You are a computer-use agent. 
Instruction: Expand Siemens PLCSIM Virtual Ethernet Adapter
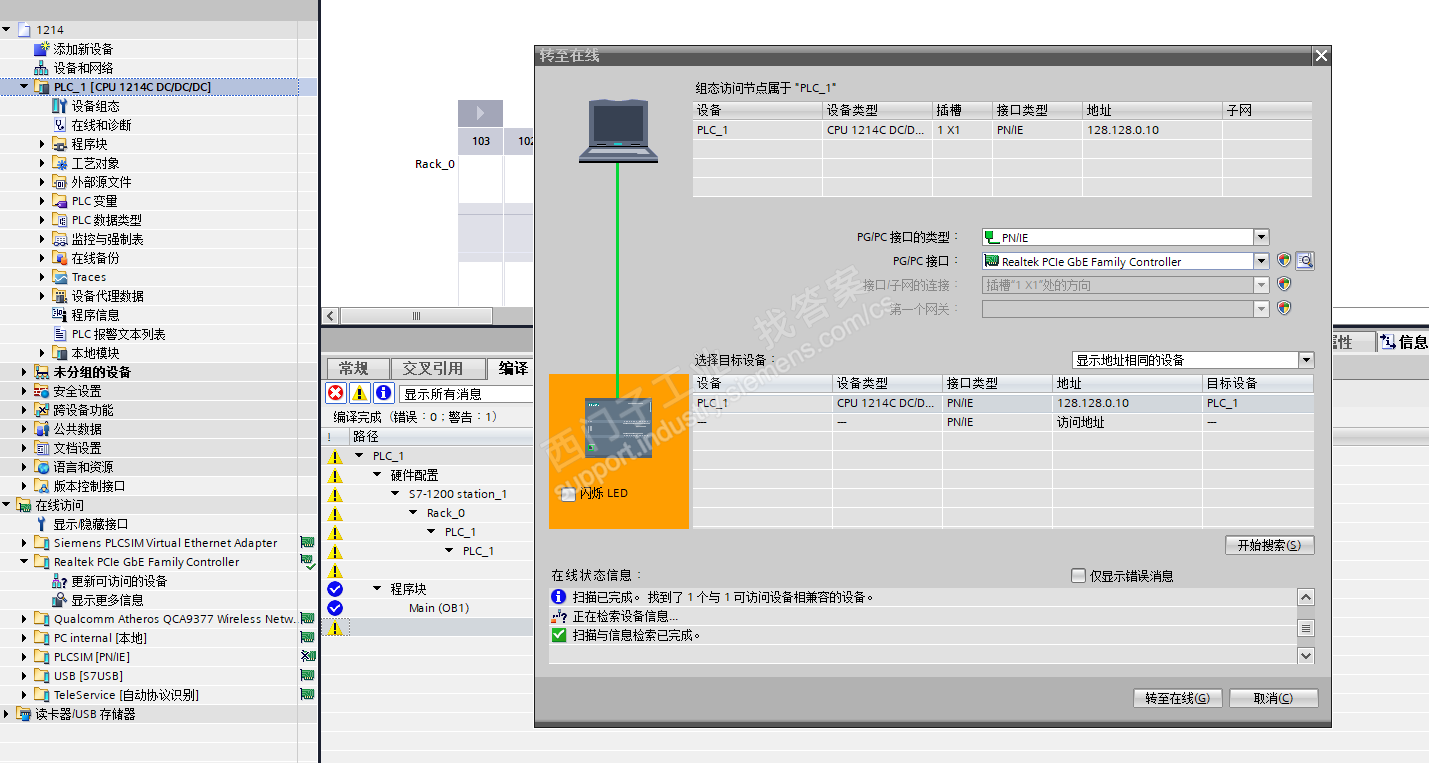pos(24,543)
